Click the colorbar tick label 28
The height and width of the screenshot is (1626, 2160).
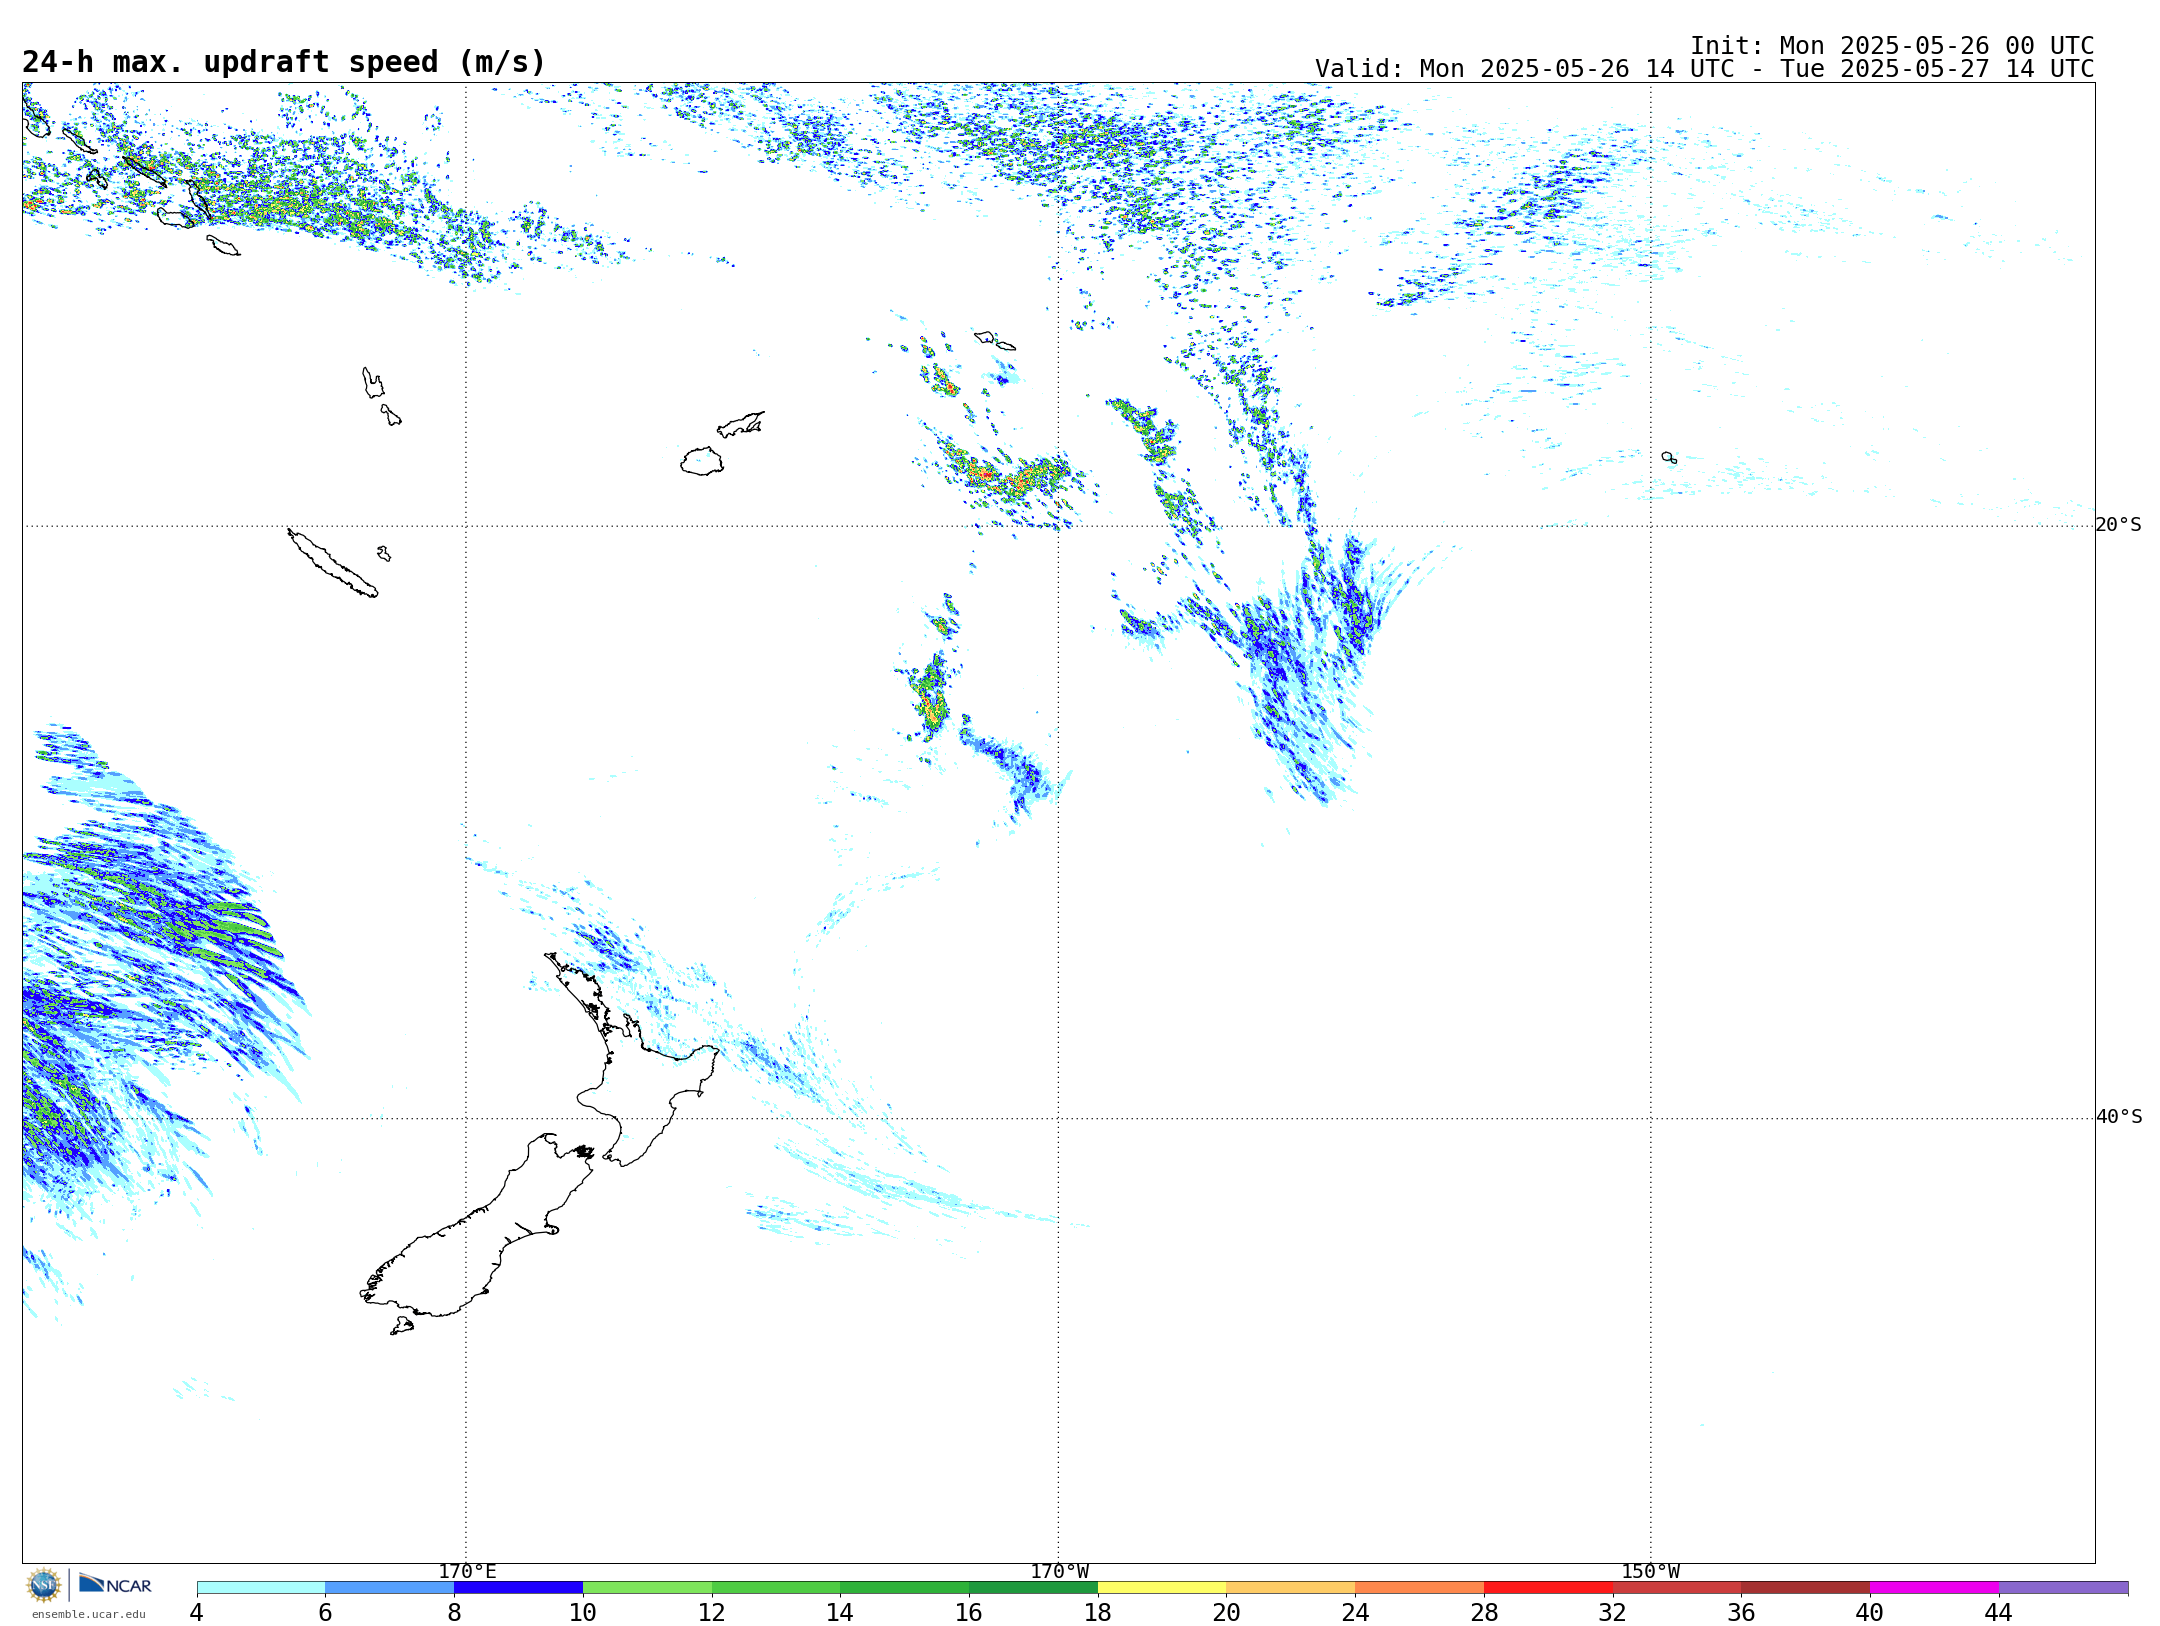pyautogui.click(x=1484, y=1612)
